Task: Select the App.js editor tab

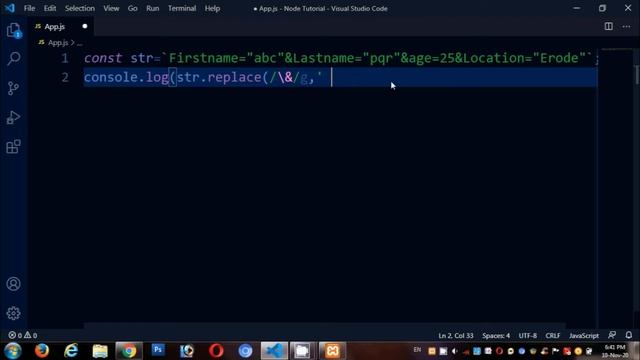Action: coord(61,27)
